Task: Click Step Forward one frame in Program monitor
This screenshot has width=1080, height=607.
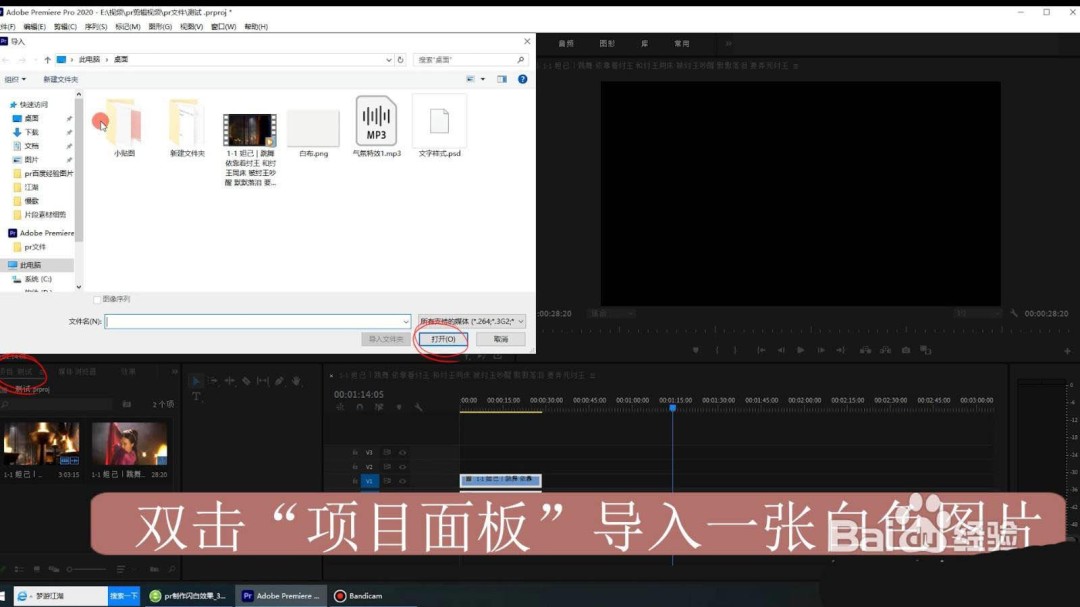Action: (820, 350)
